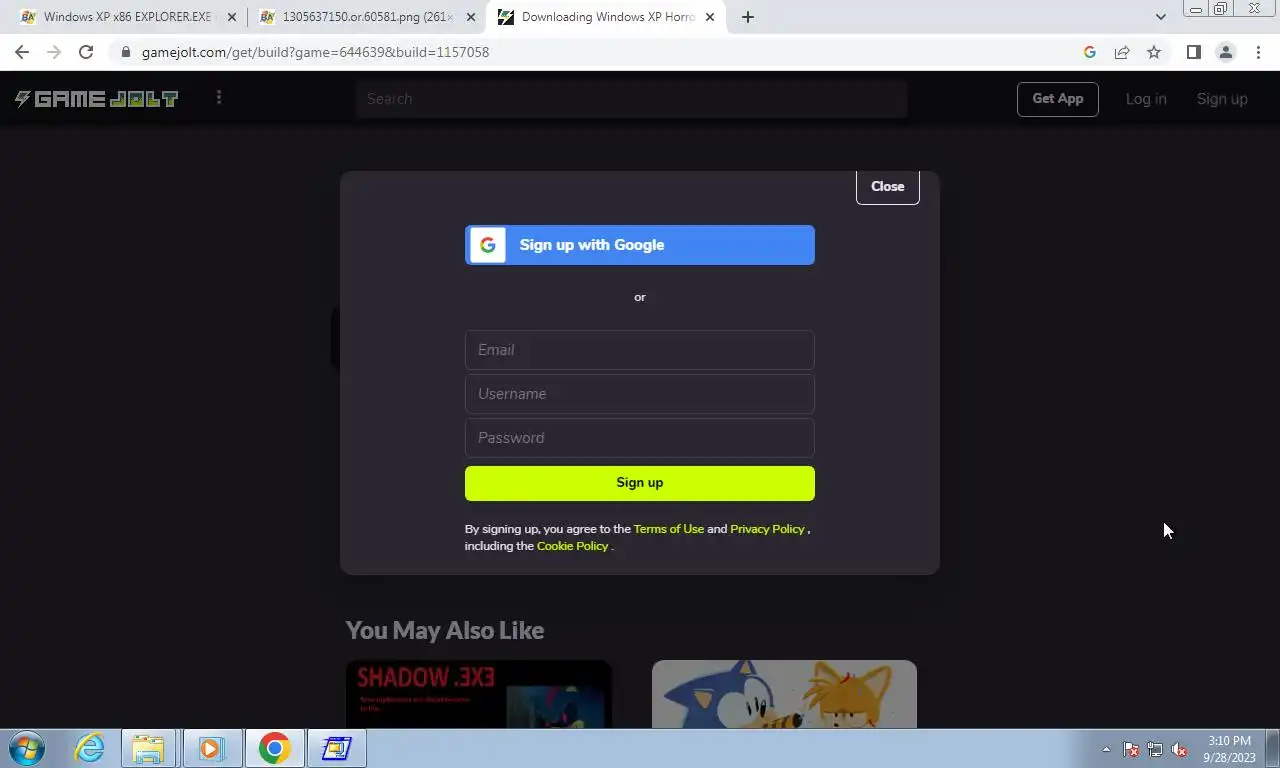
Task: Open the Terms of Use link
Action: point(668,529)
